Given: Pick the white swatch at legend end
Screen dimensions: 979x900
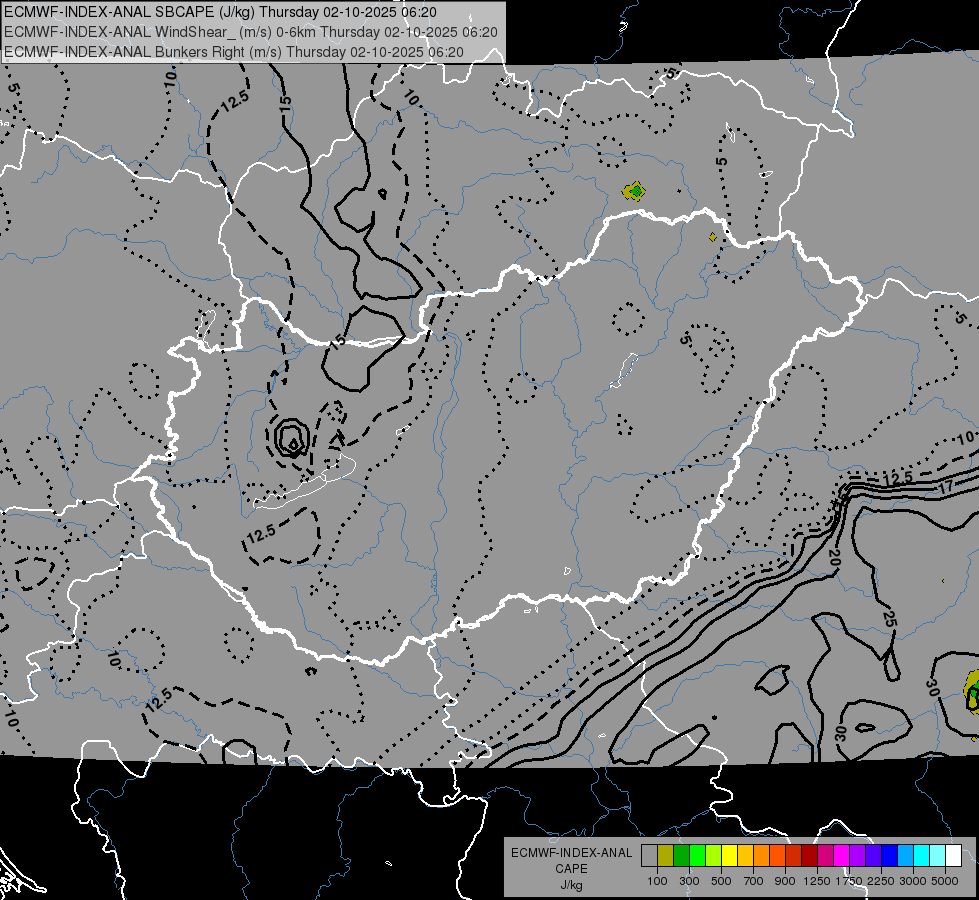Looking at the screenshot, I should [x=954, y=855].
